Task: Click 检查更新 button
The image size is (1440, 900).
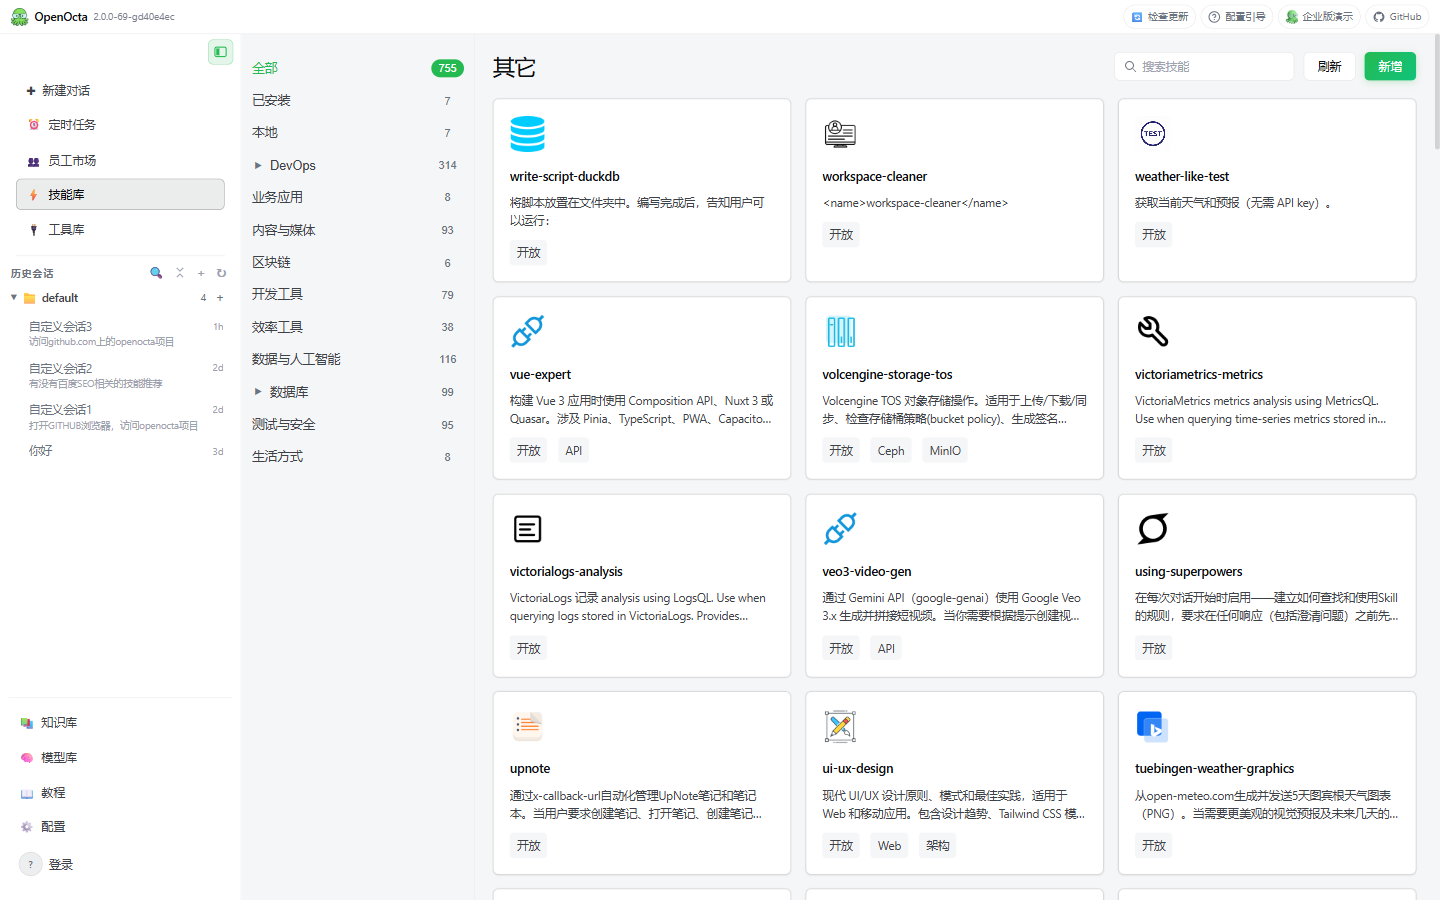Action: coord(1159,17)
